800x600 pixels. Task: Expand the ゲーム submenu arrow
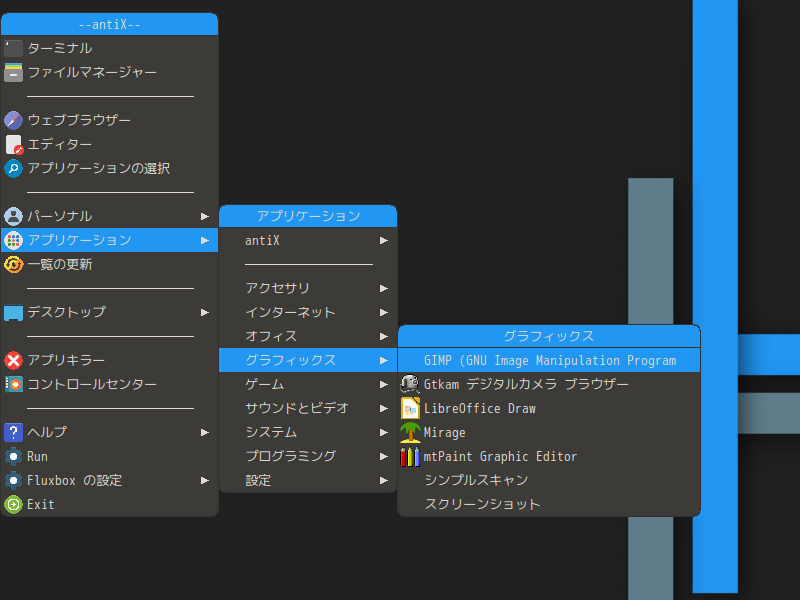tap(384, 384)
